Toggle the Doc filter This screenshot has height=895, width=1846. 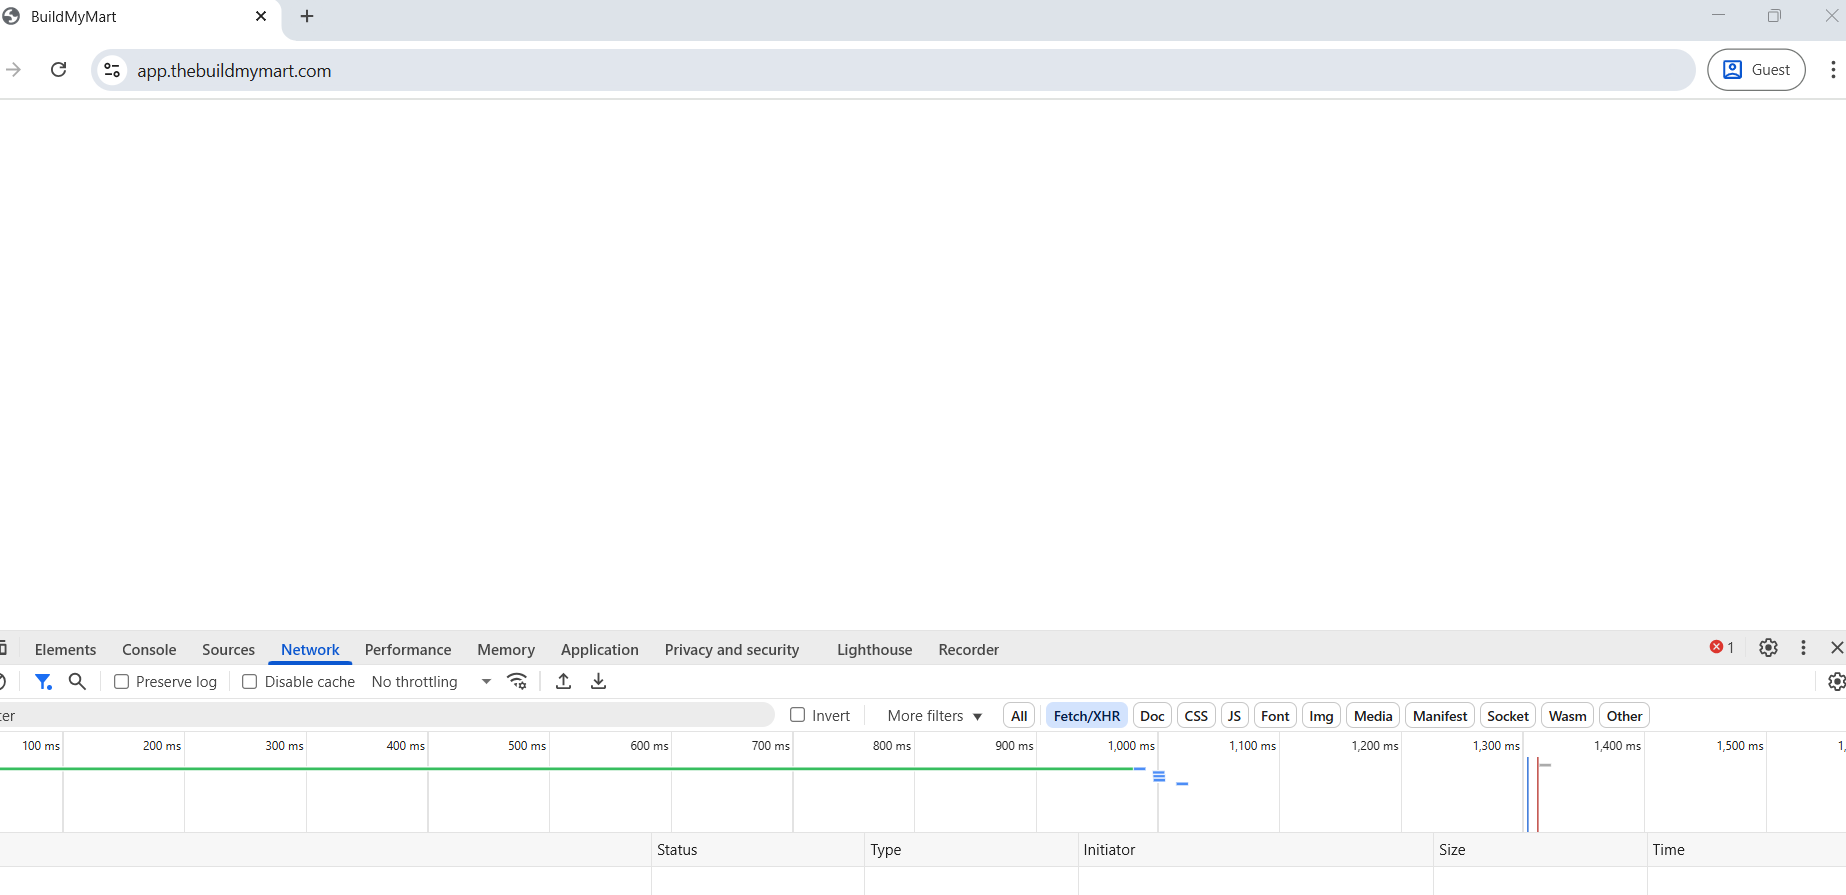click(1152, 716)
